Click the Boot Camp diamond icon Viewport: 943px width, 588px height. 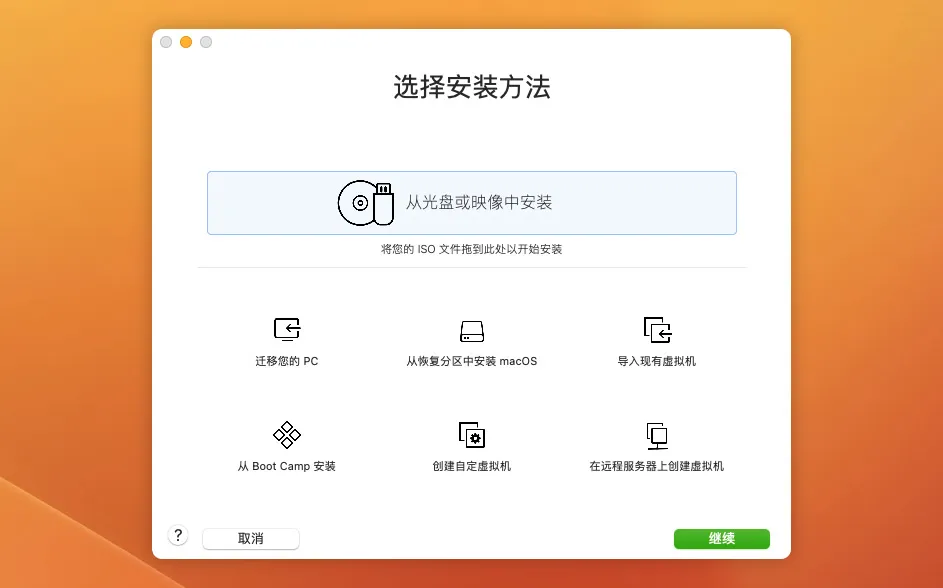pyautogui.click(x=287, y=435)
